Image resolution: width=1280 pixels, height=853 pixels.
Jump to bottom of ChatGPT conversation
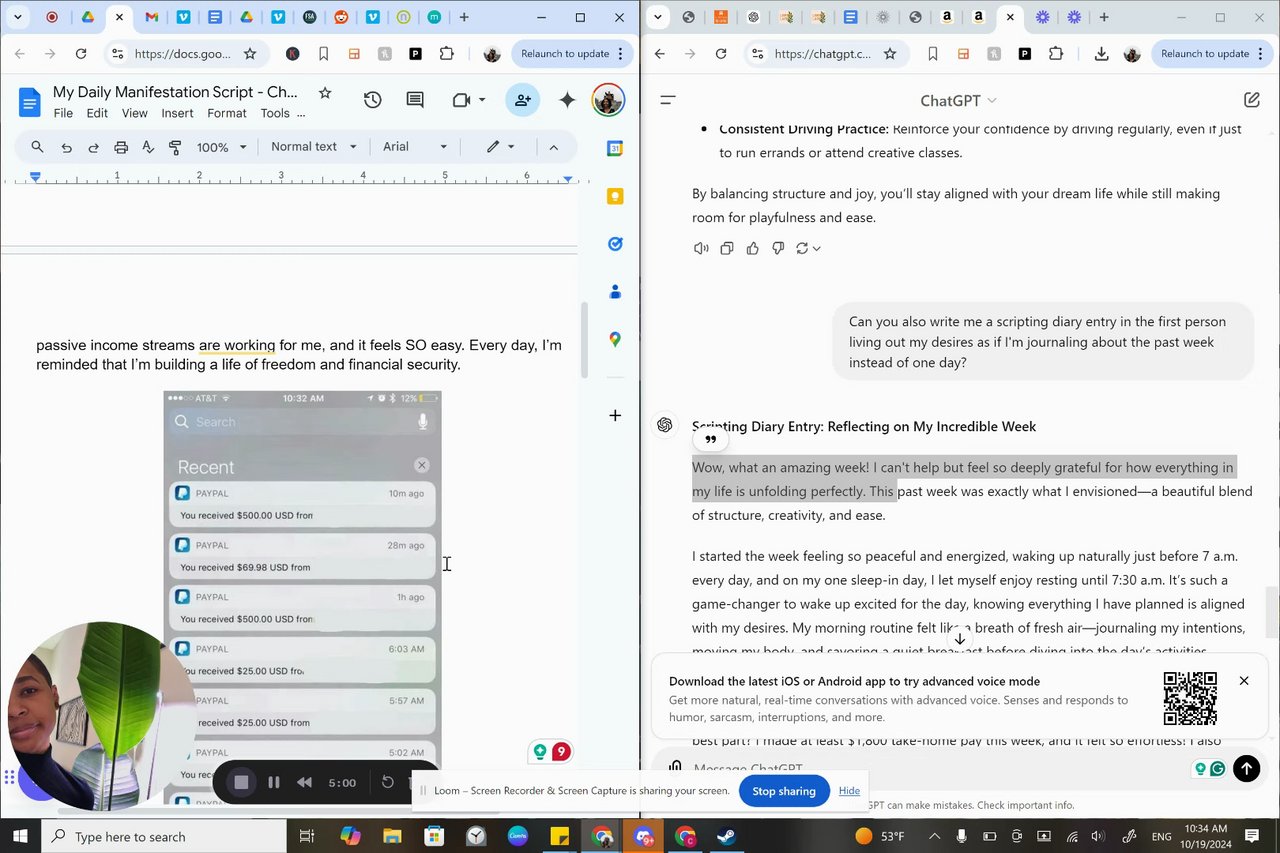(959, 639)
